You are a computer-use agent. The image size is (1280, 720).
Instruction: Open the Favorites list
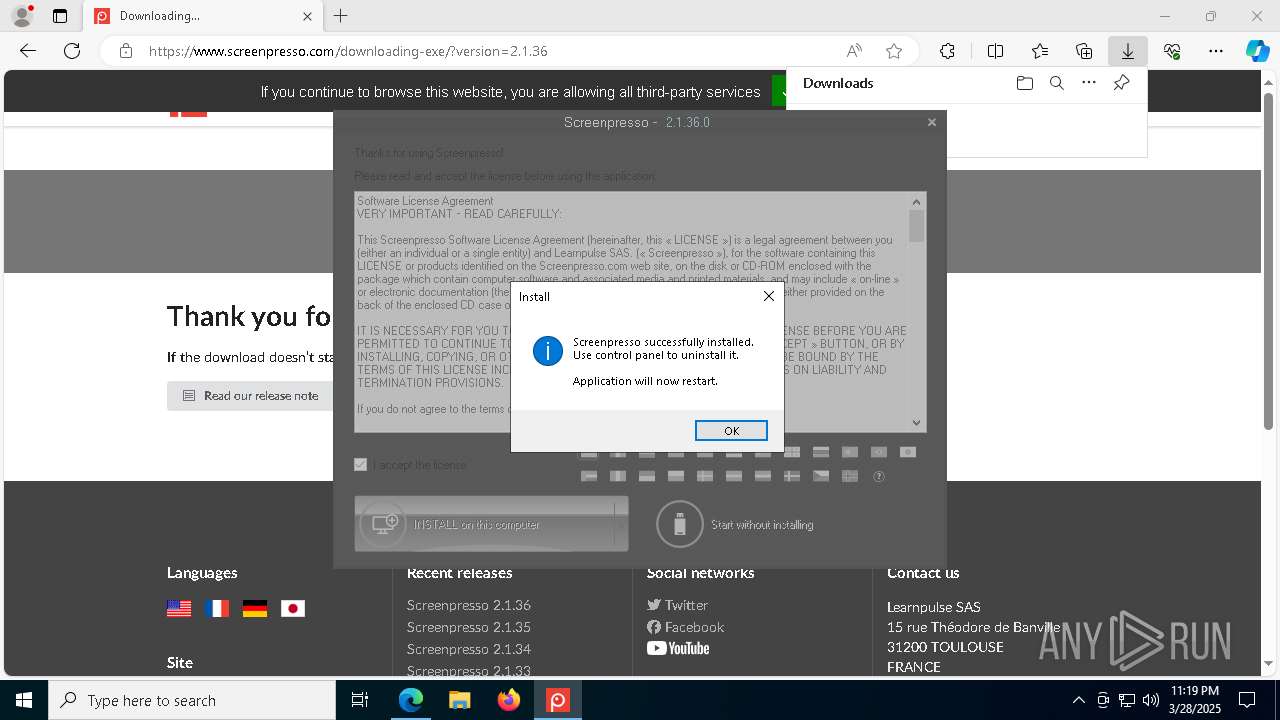pos(1040,51)
